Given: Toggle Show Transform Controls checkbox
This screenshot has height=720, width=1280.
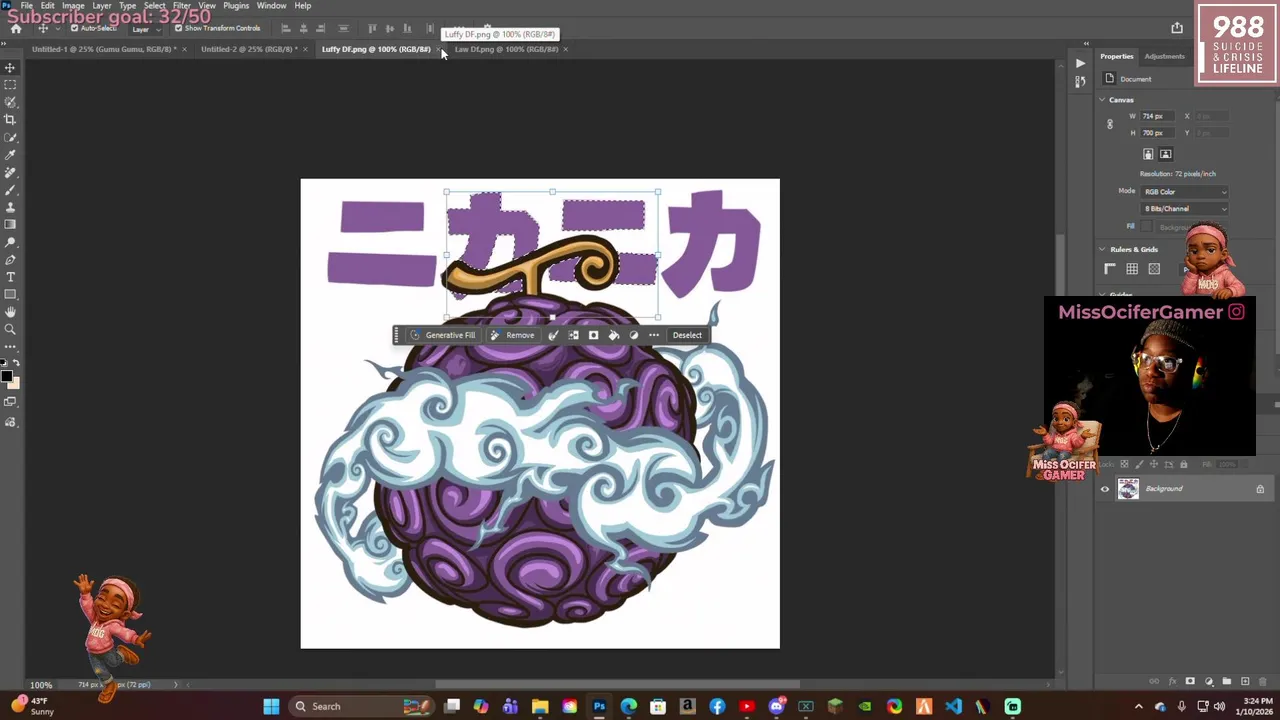Looking at the screenshot, I should pyautogui.click(x=178, y=28).
